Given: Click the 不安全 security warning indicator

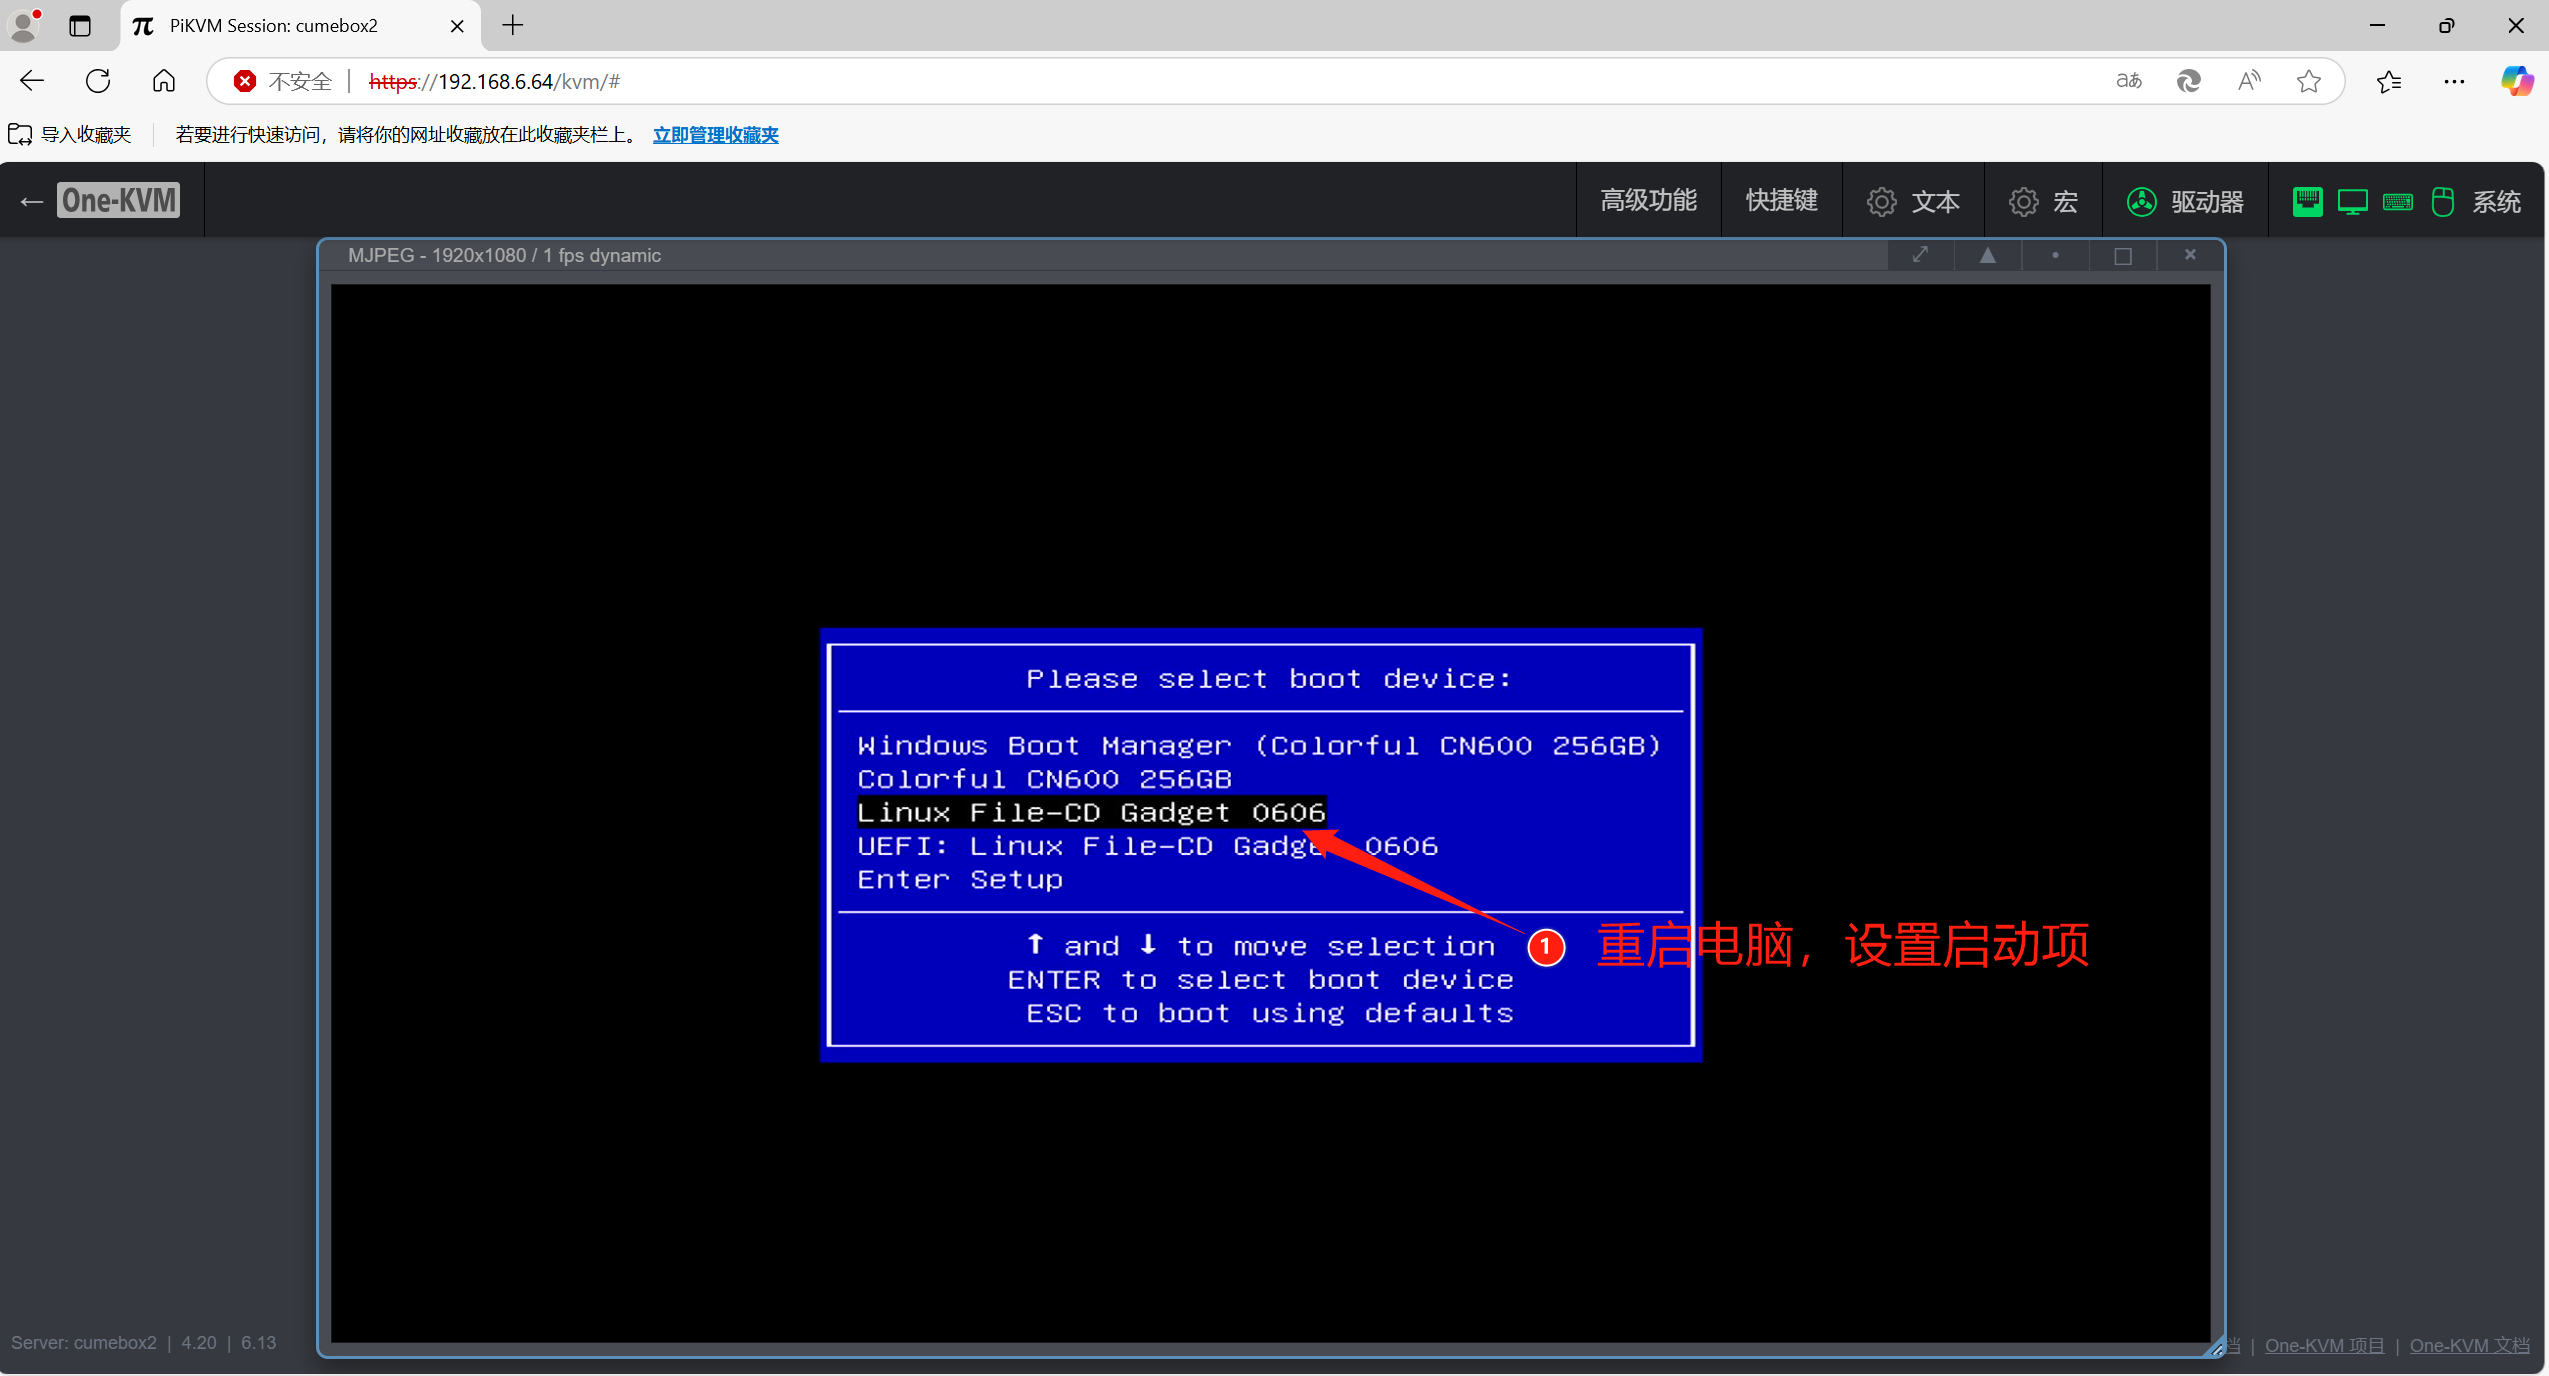Looking at the screenshot, I should (x=282, y=81).
